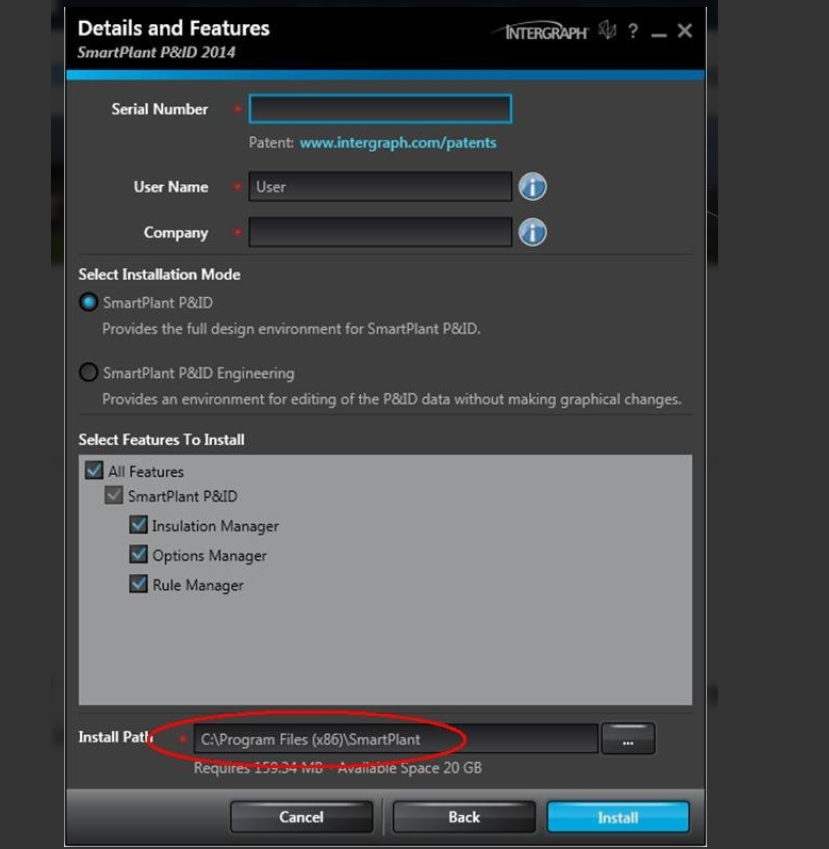Uncheck the Rule Manager feature
This screenshot has height=849, width=829.
pyautogui.click(x=138, y=584)
